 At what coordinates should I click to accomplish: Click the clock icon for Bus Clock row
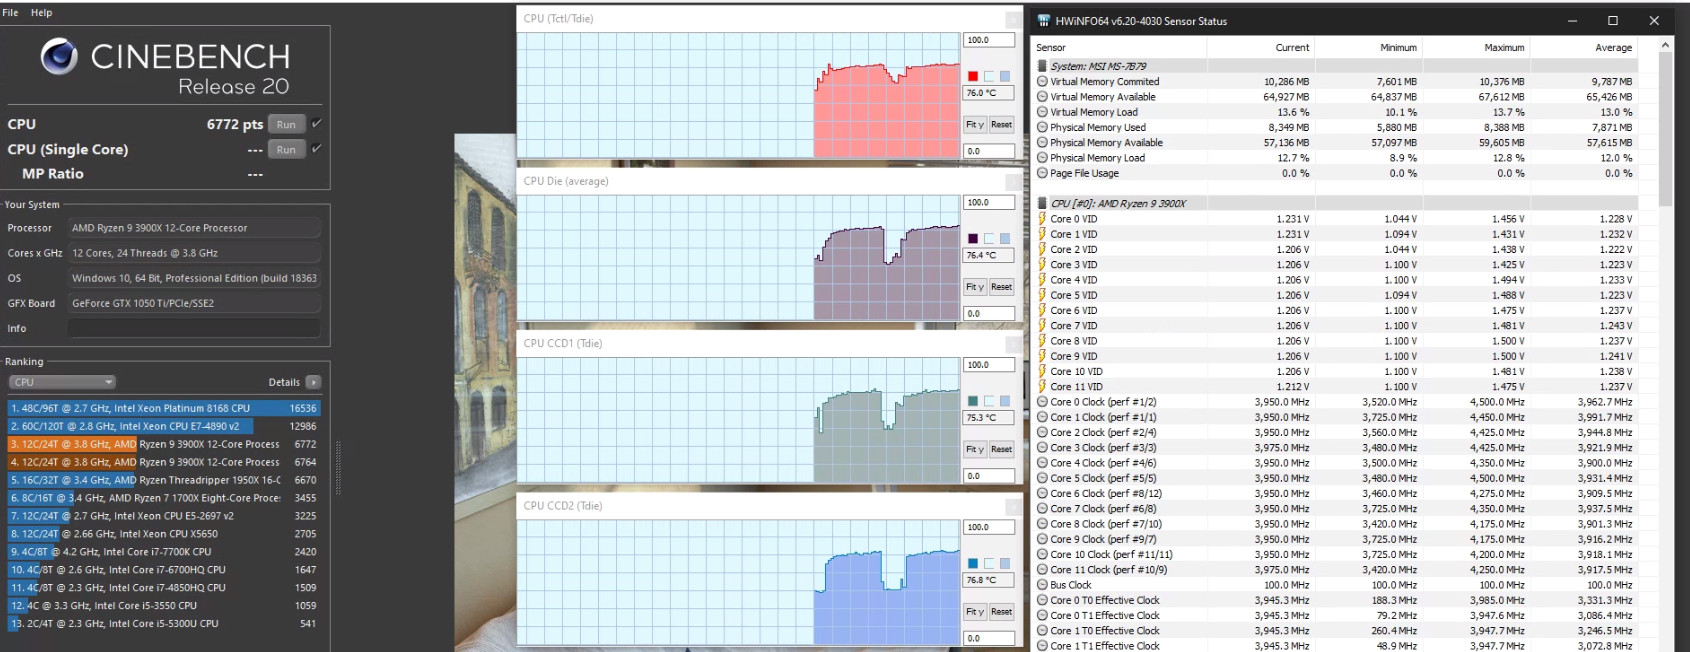(1042, 585)
